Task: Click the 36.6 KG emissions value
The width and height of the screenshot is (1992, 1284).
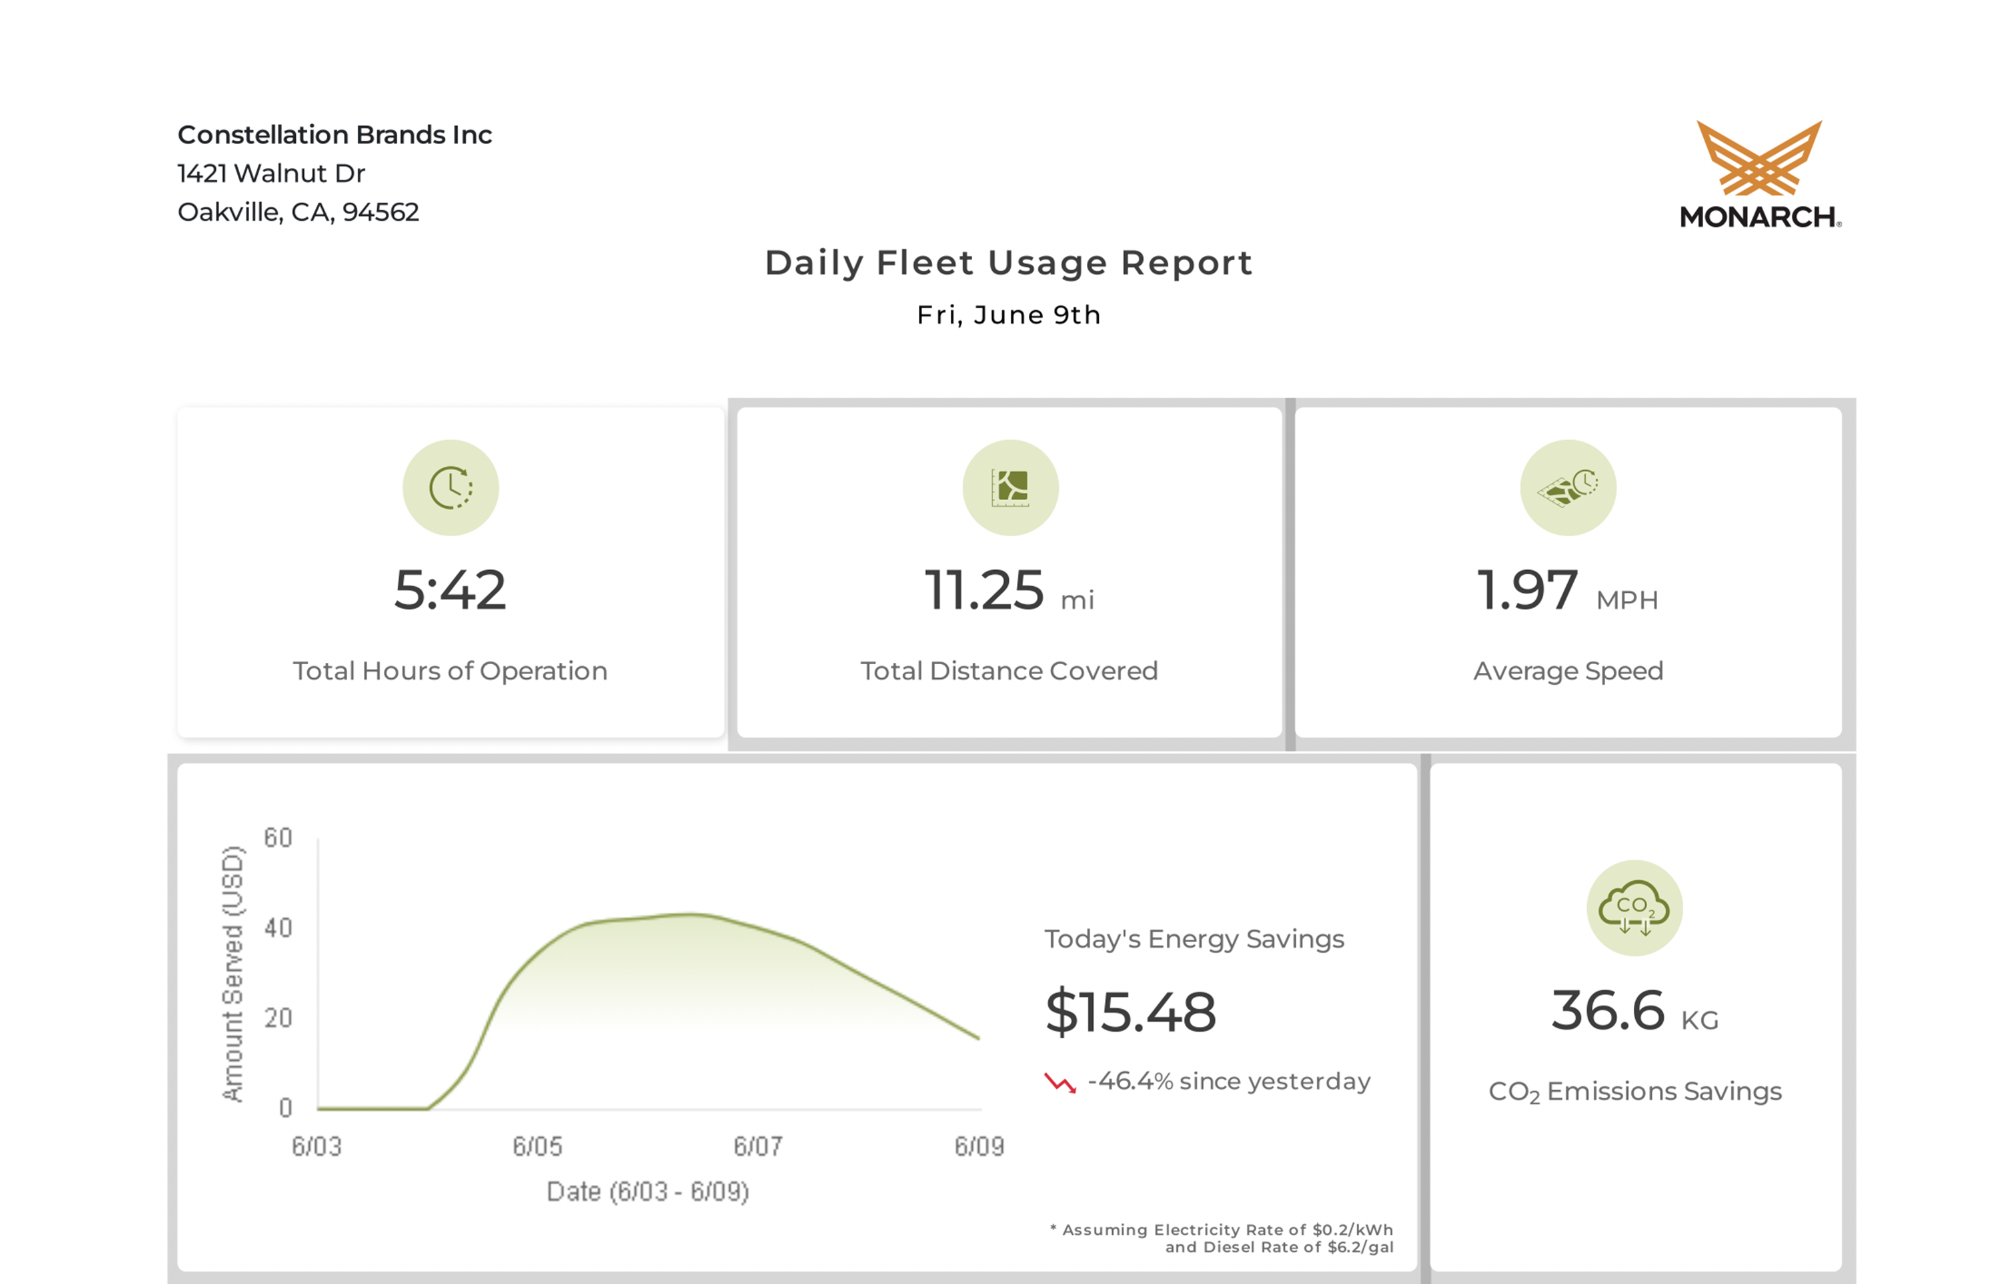Action: 1634,1010
